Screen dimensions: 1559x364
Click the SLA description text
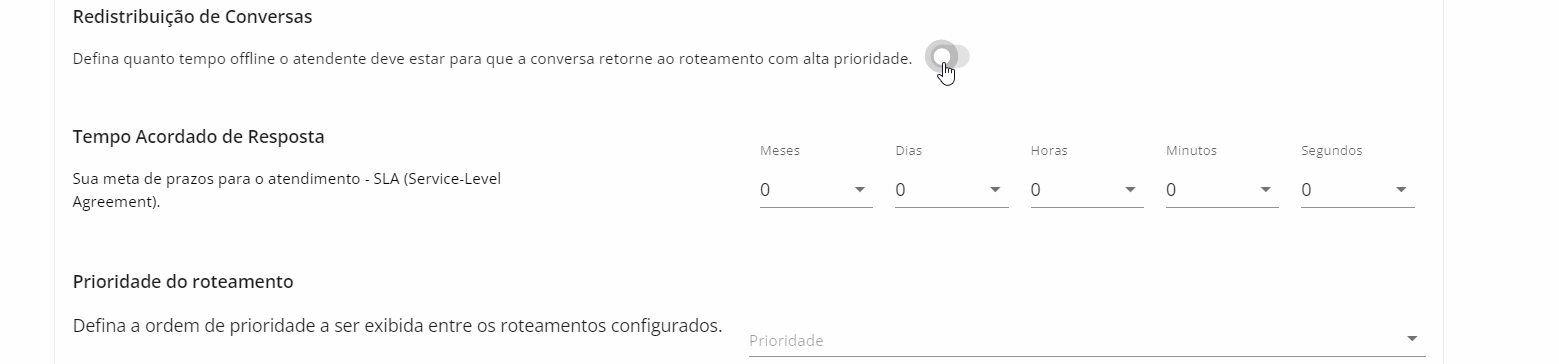coord(287,190)
